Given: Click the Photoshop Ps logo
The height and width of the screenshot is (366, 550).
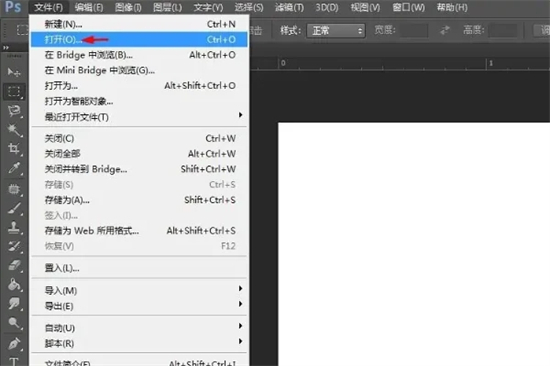Looking at the screenshot, I should click(x=13, y=7).
